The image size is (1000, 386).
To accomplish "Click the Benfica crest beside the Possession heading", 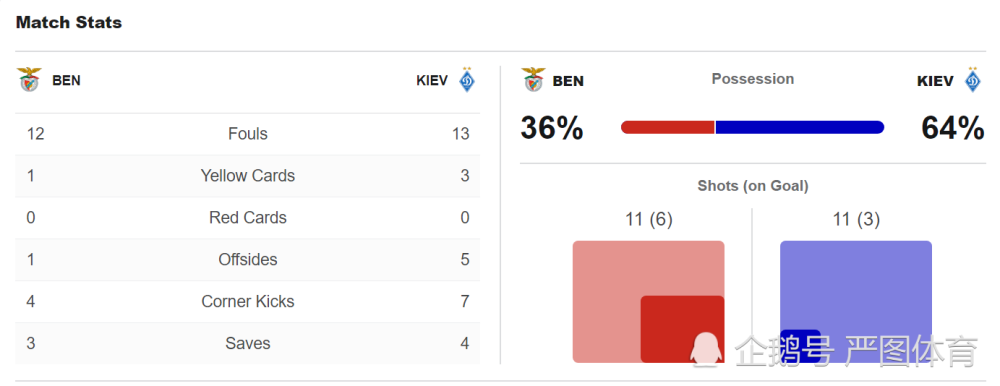I will [533, 80].
